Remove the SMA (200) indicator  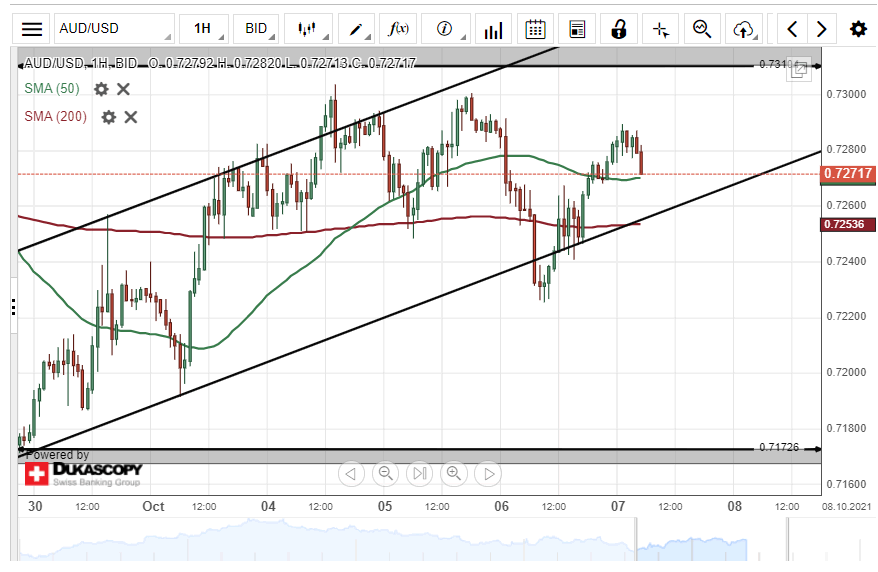pyautogui.click(x=130, y=117)
